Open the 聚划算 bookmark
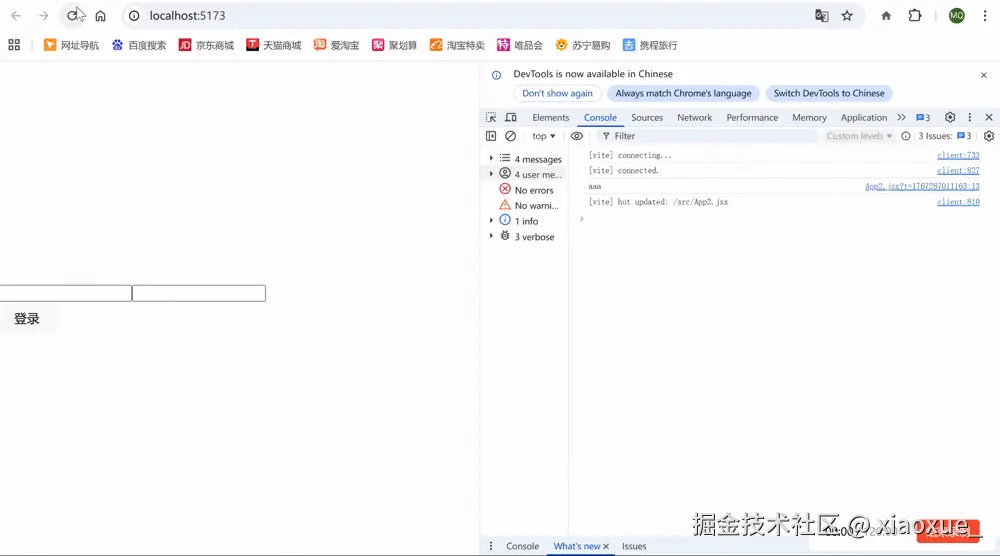 tap(394, 45)
